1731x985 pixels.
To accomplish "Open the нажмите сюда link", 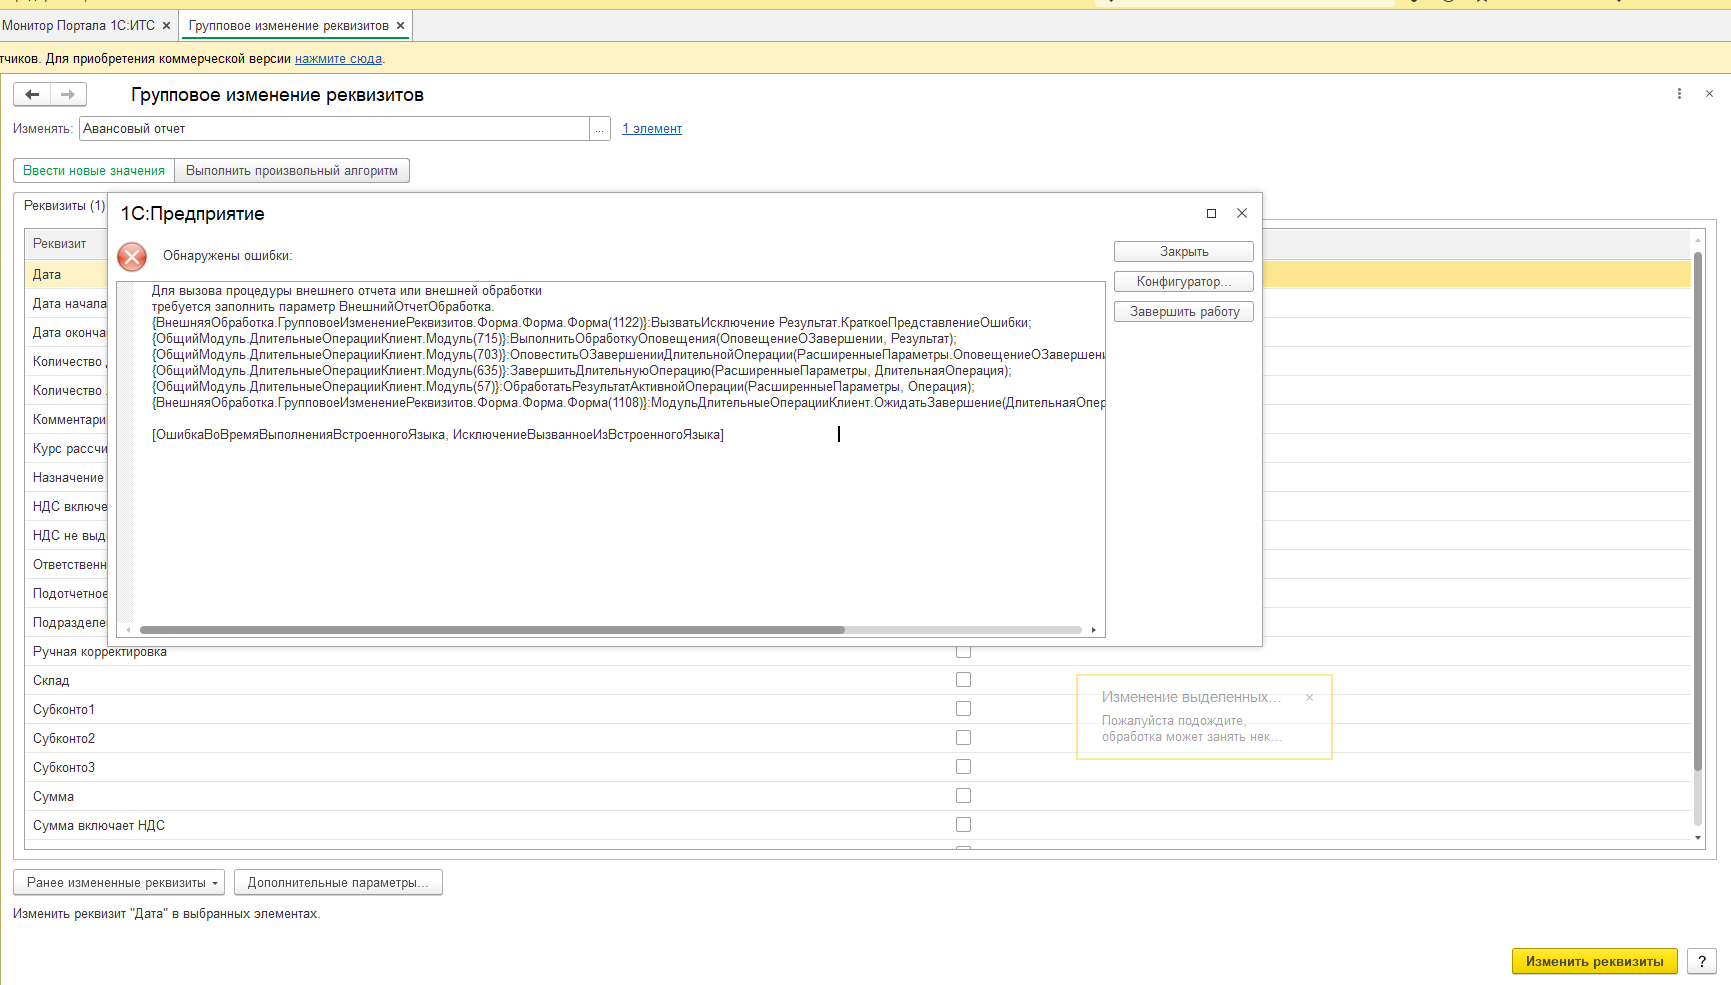I will point(338,59).
